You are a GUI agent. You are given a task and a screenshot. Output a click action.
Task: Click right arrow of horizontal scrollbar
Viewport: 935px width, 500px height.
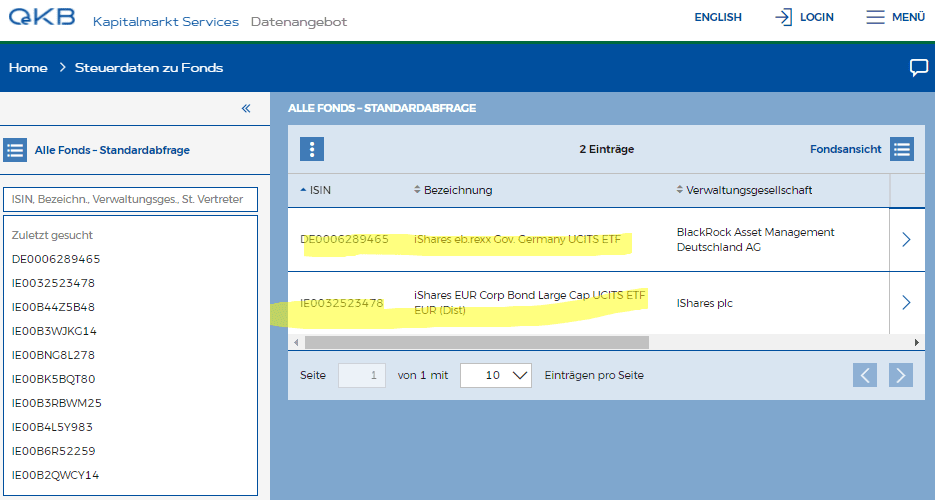(x=917, y=342)
